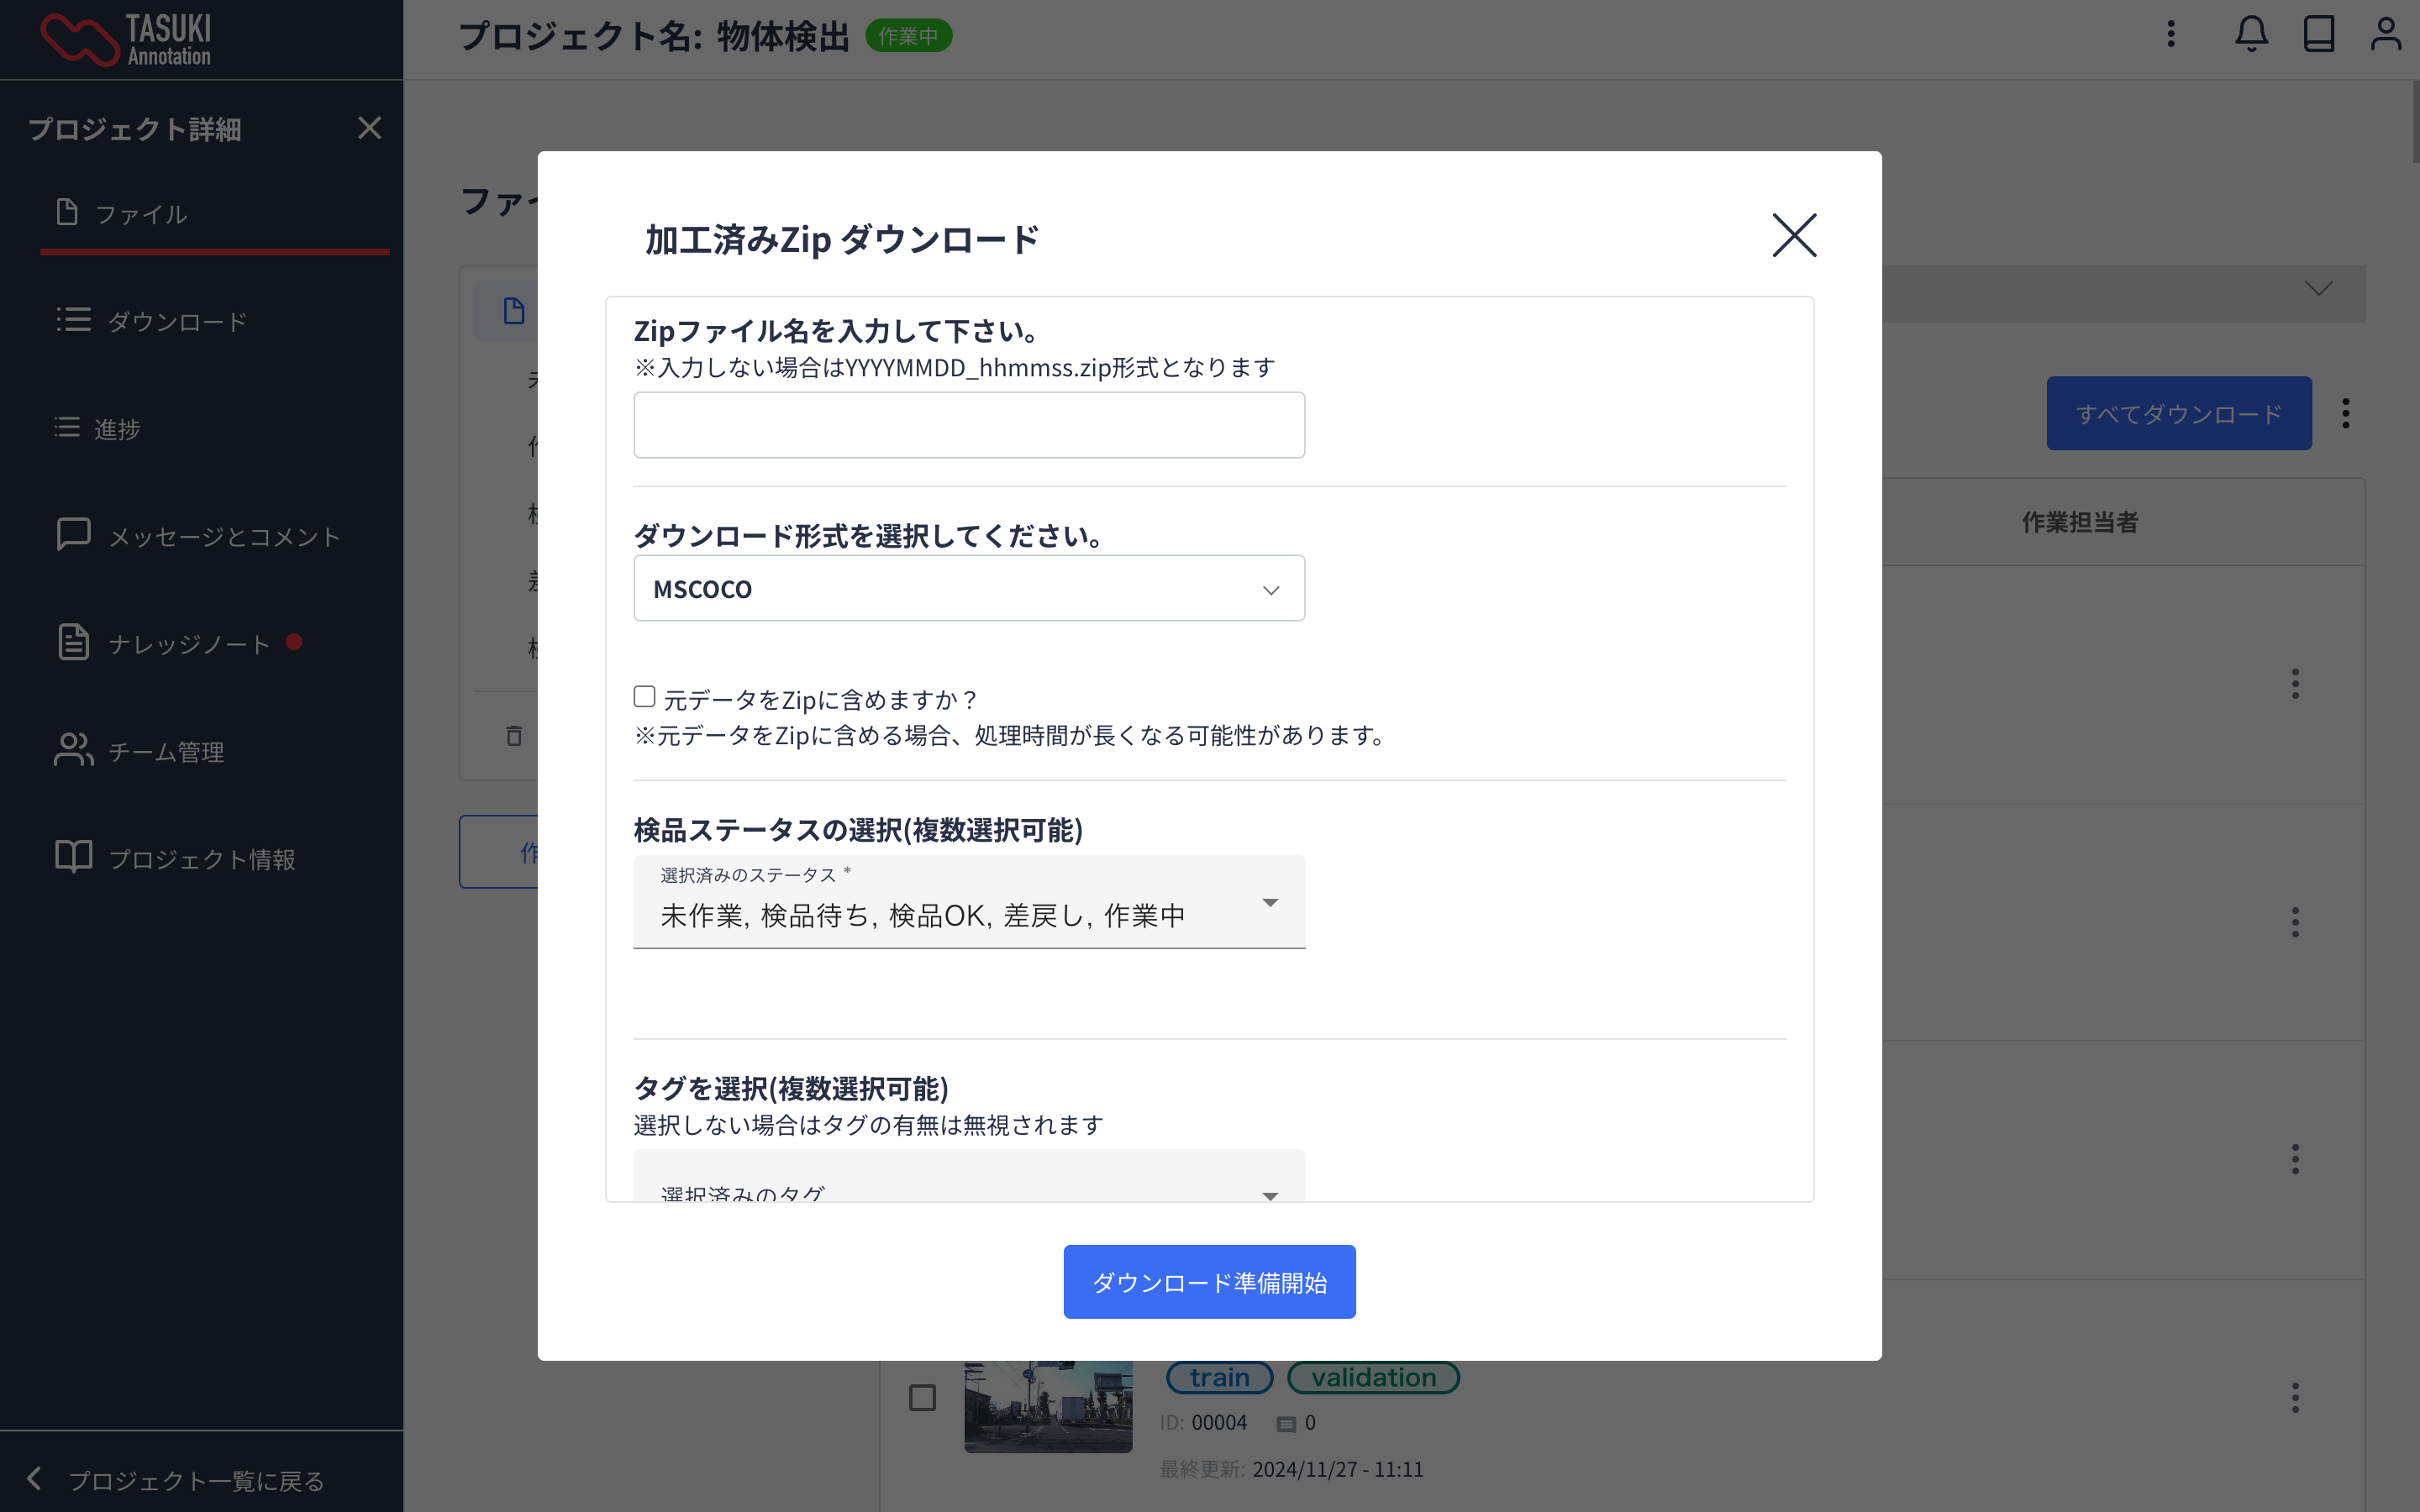
Task: Open options menu beside すべてダウンロード
Action: click(2345, 413)
